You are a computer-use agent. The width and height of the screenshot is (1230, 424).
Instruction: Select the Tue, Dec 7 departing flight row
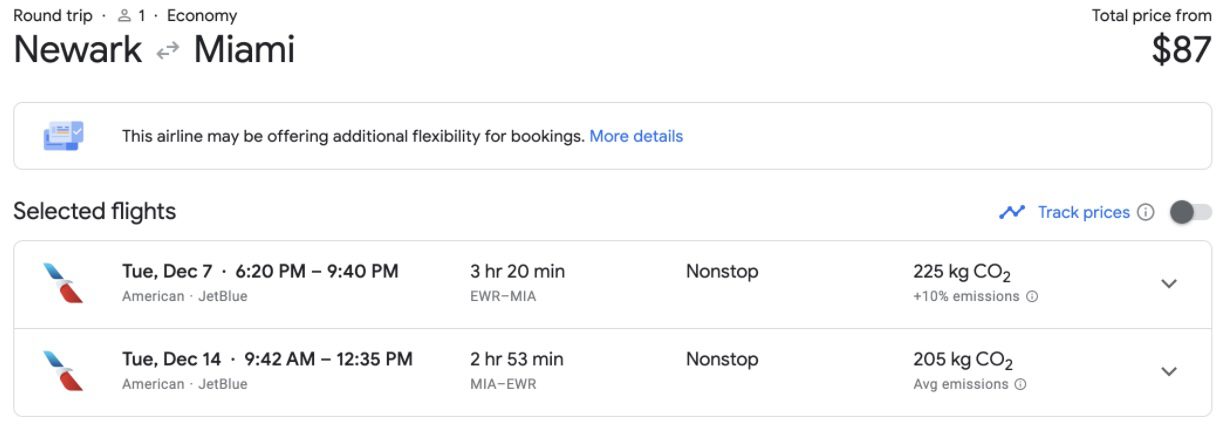point(613,284)
